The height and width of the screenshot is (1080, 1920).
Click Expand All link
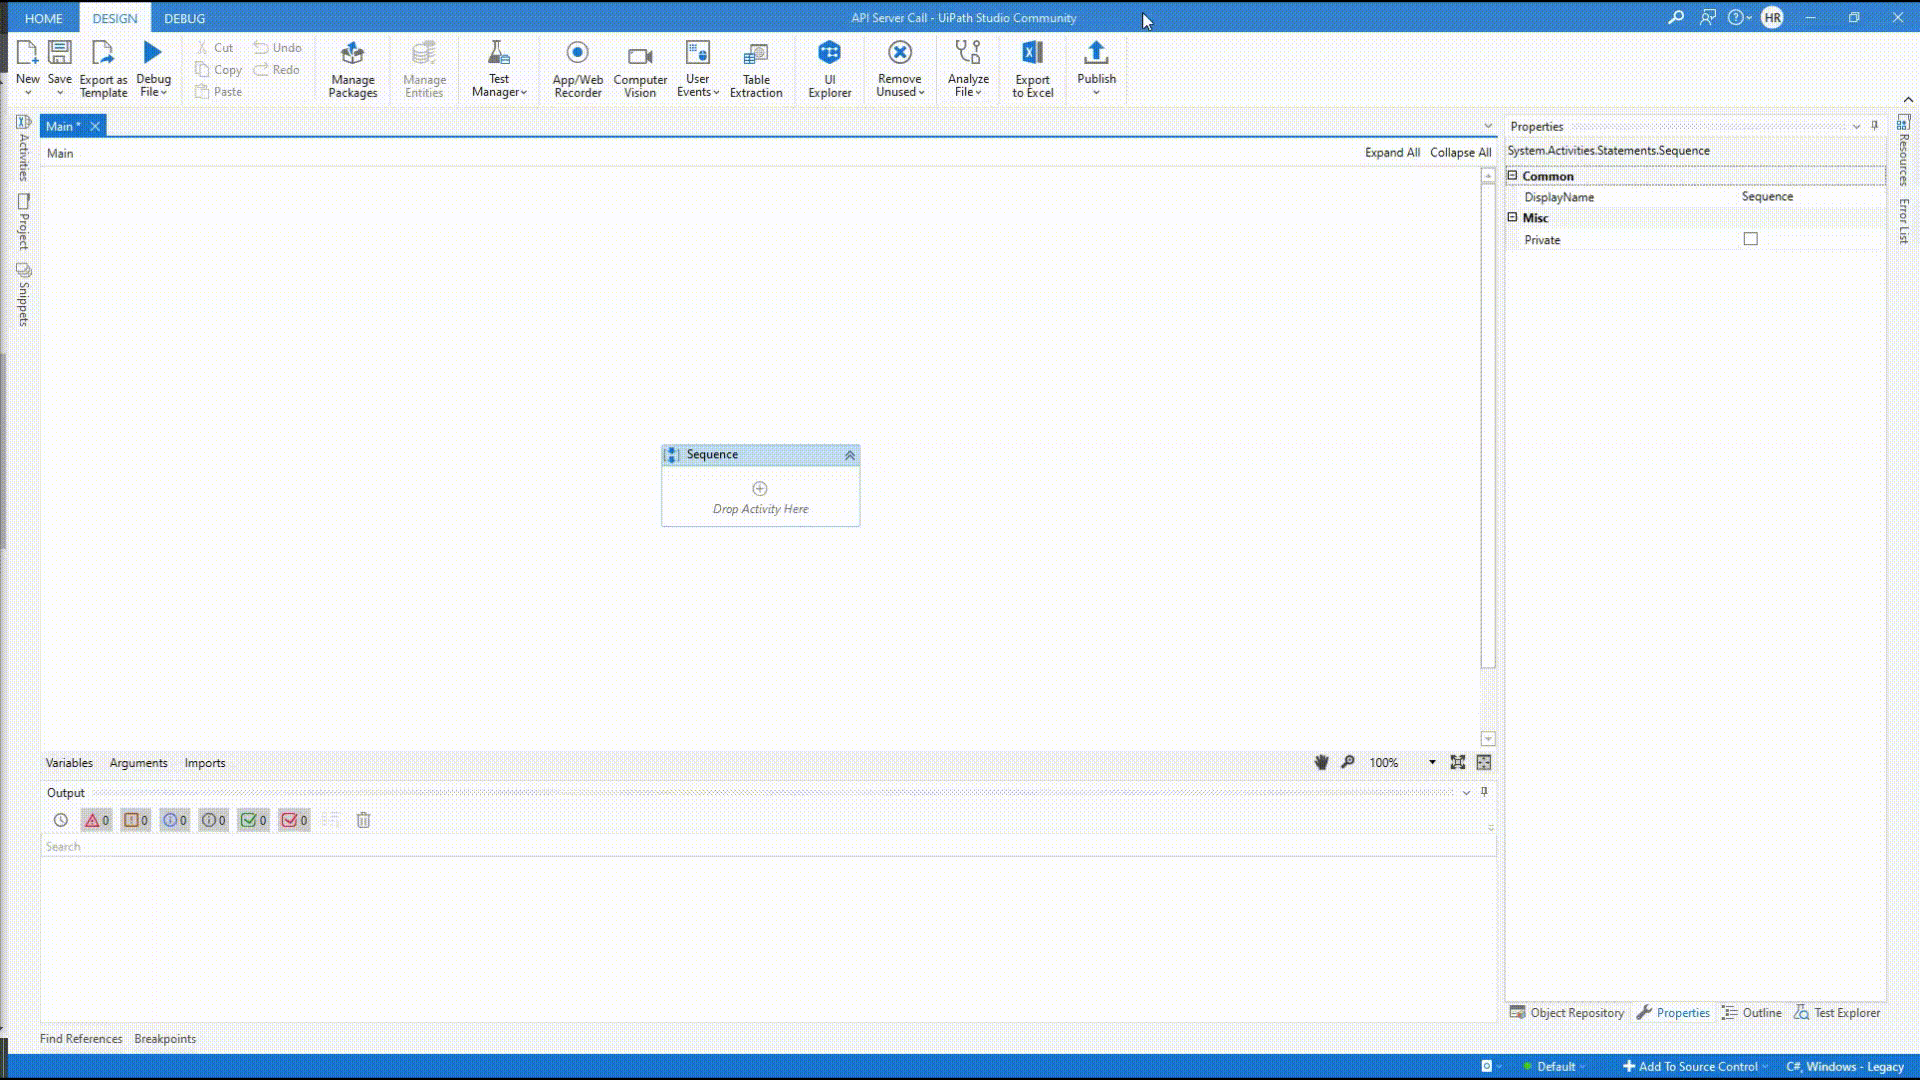tap(1392, 152)
